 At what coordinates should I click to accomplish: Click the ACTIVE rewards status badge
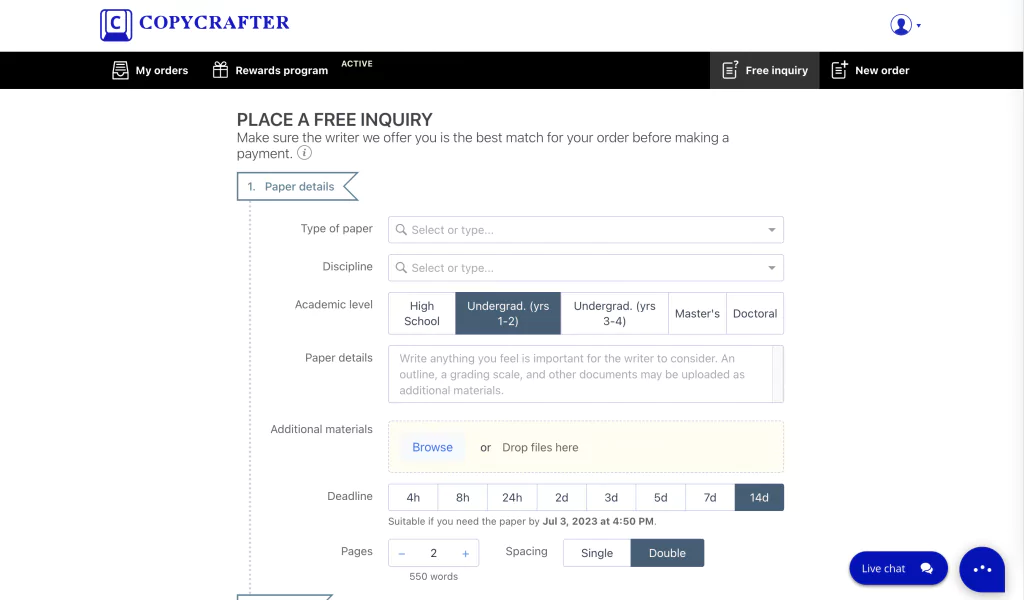pyautogui.click(x=357, y=64)
